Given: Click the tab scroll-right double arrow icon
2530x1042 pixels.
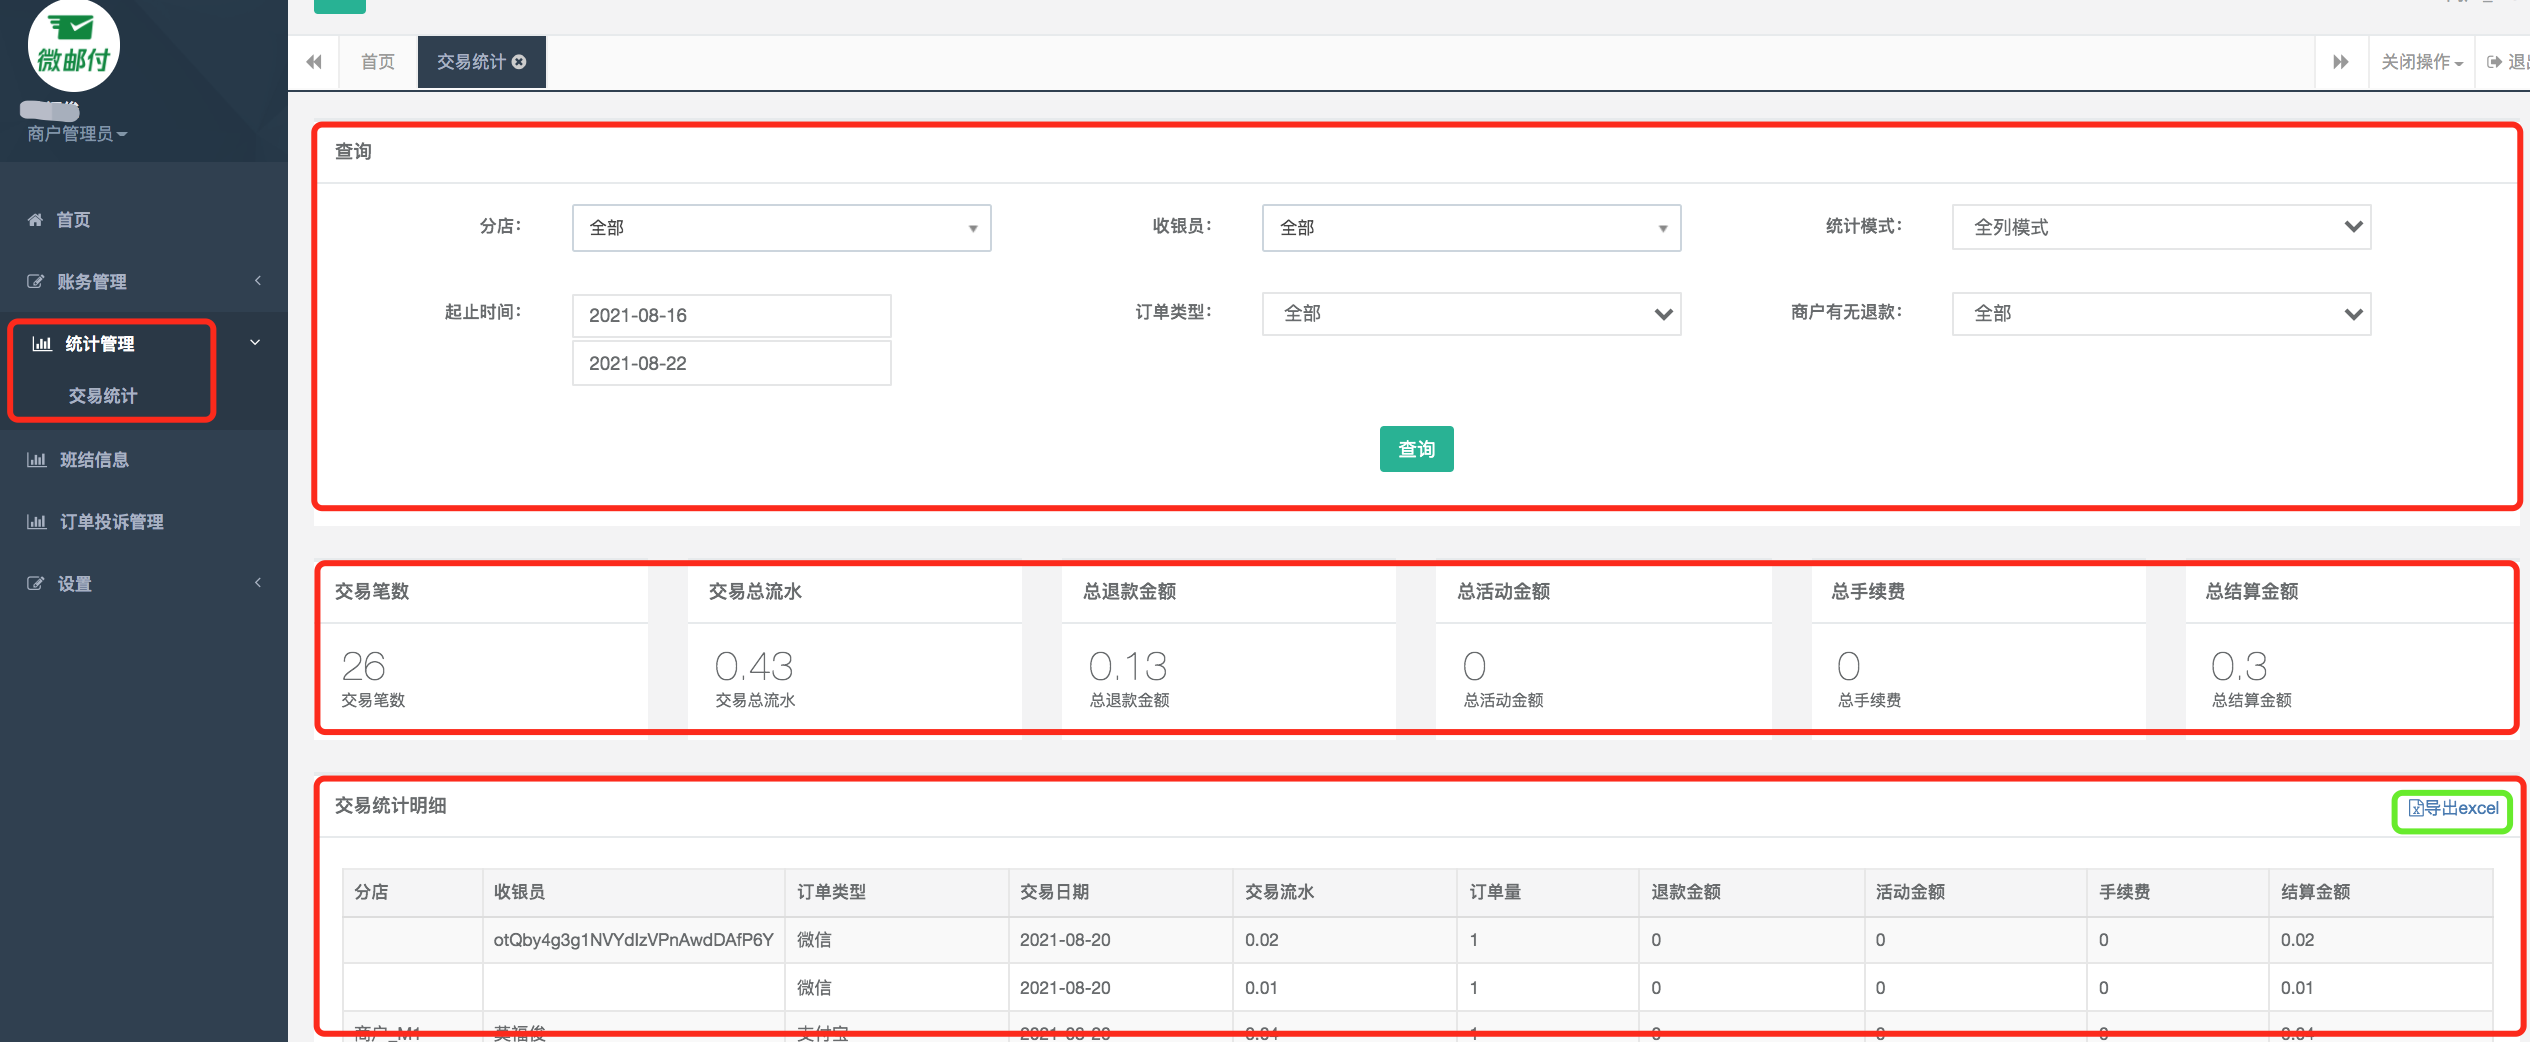Looking at the screenshot, I should click(2341, 62).
